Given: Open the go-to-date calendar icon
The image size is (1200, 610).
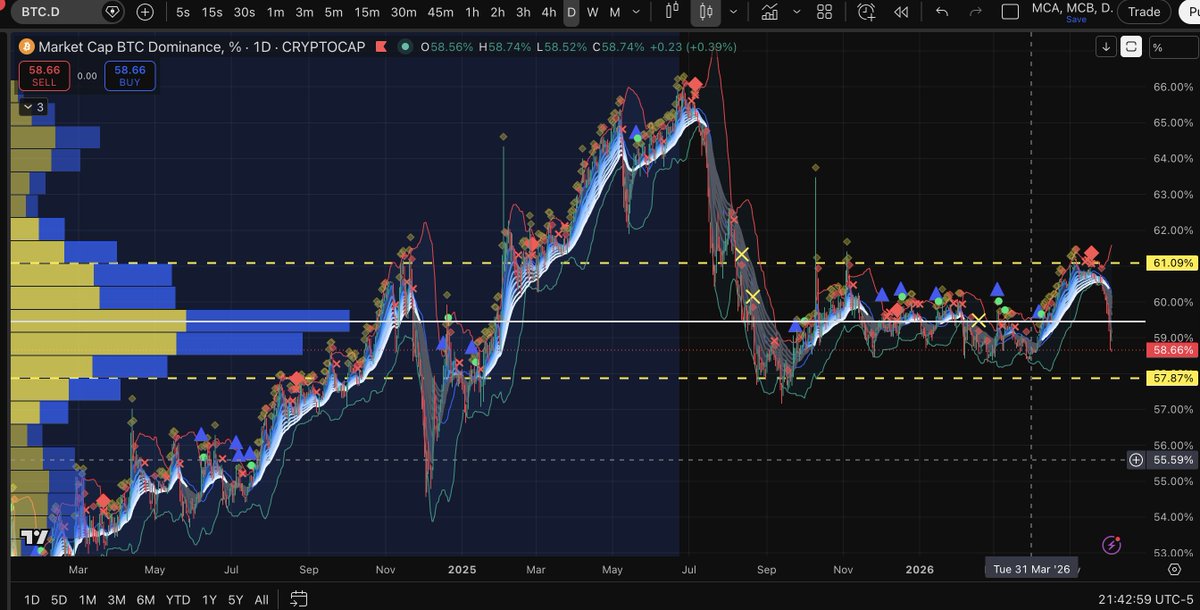Looking at the screenshot, I should 298,599.
